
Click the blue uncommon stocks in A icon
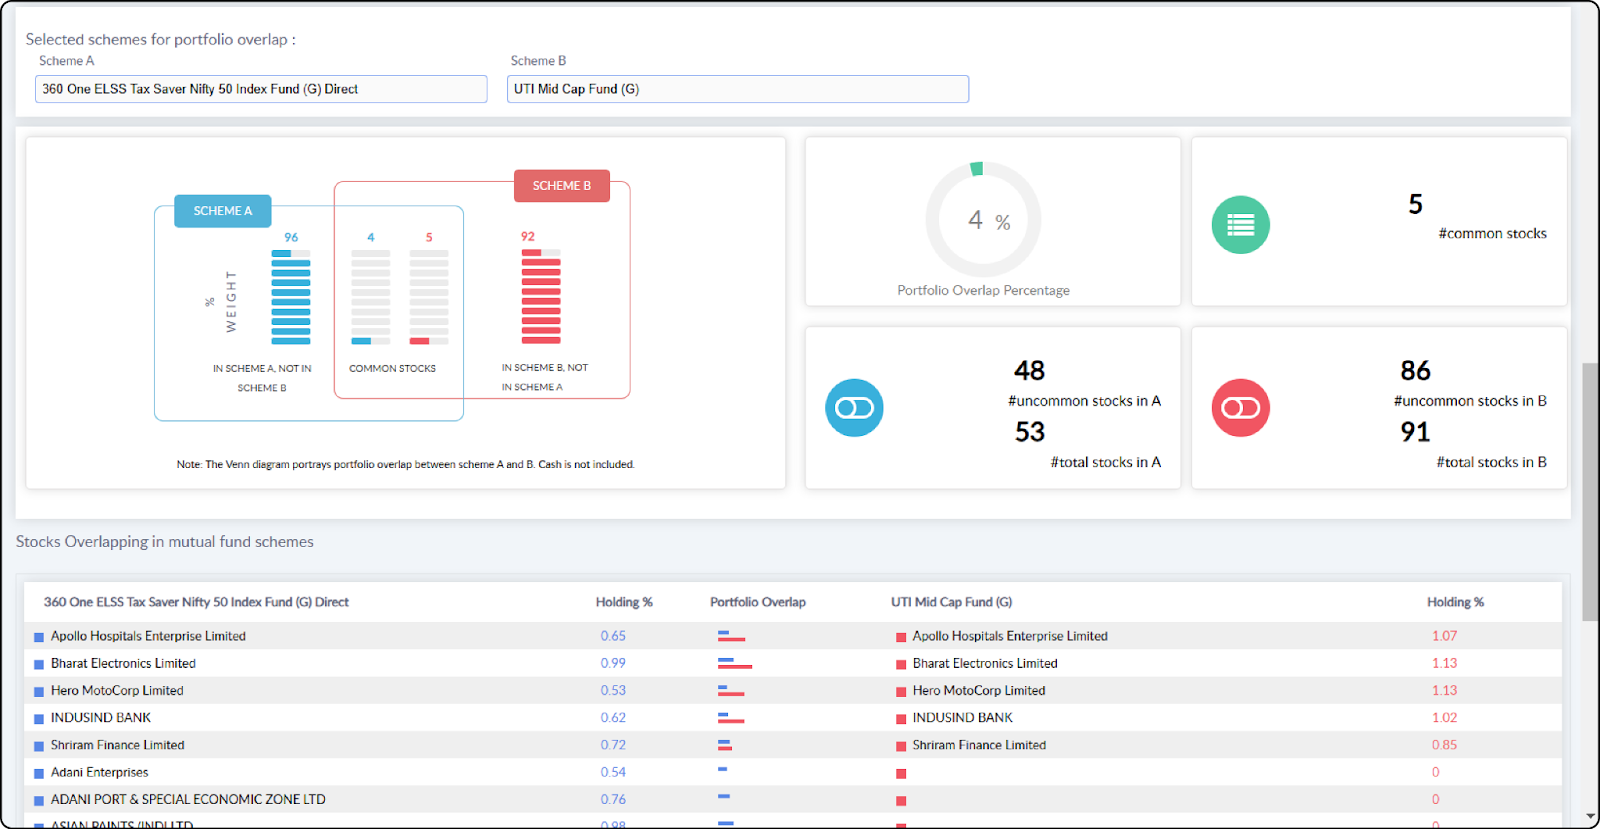coord(854,408)
